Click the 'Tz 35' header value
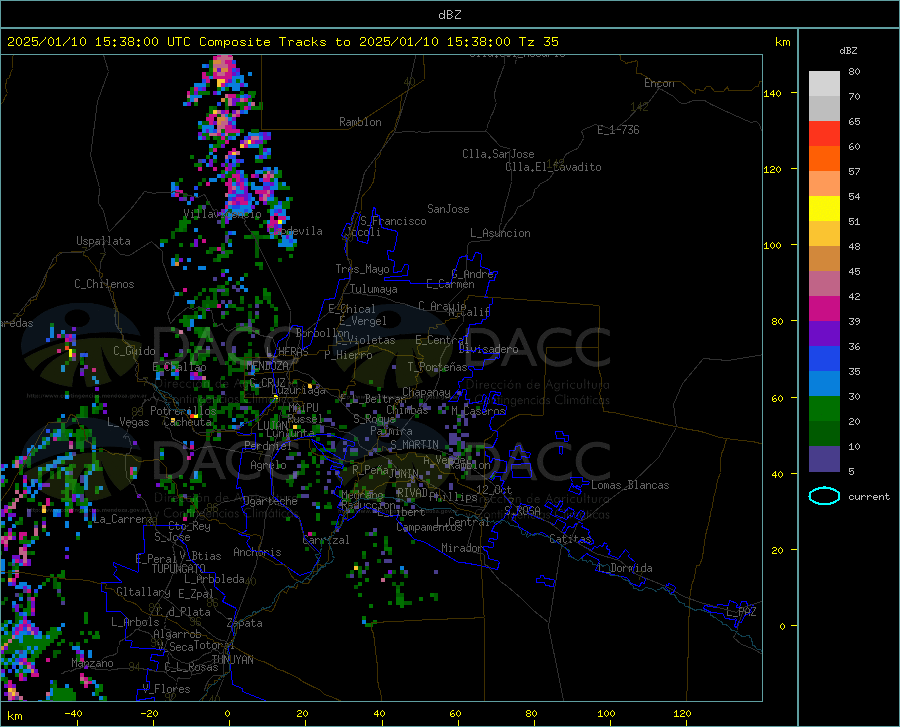Image resolution: width=900 pixels, height=727 pixels. click(x=538, y=42)
